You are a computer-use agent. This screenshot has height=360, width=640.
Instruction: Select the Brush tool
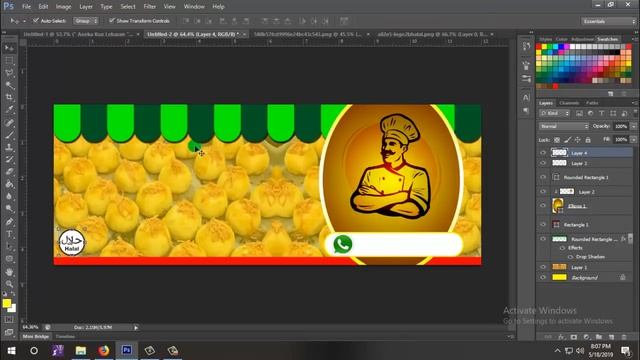pos(9,135)
